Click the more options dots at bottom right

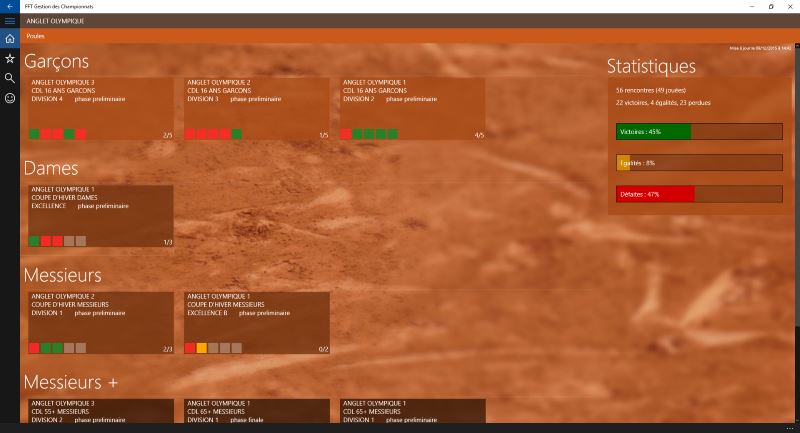click(790, 428)
